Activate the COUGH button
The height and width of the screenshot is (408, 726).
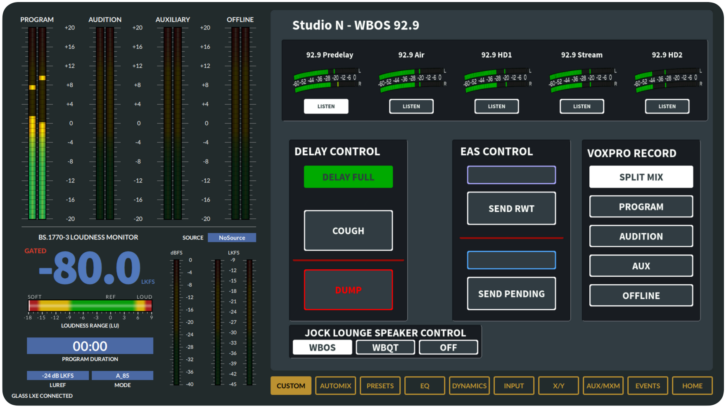point(348,231)
